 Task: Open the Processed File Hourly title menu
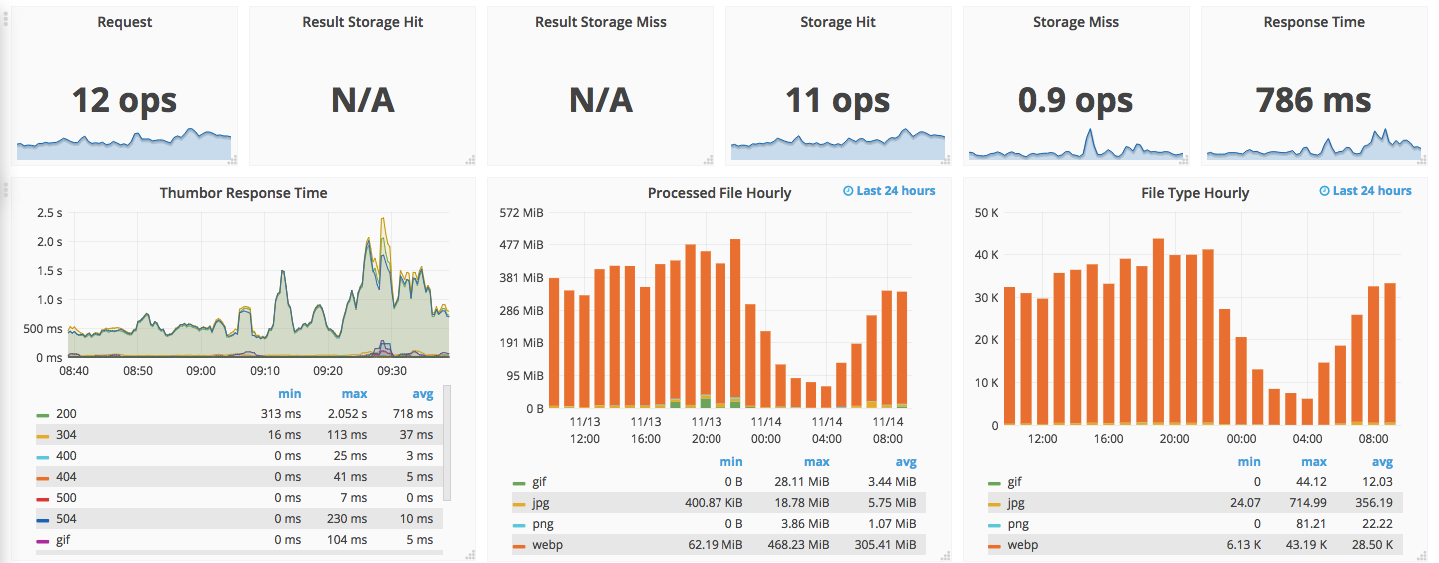click(719, 193)
